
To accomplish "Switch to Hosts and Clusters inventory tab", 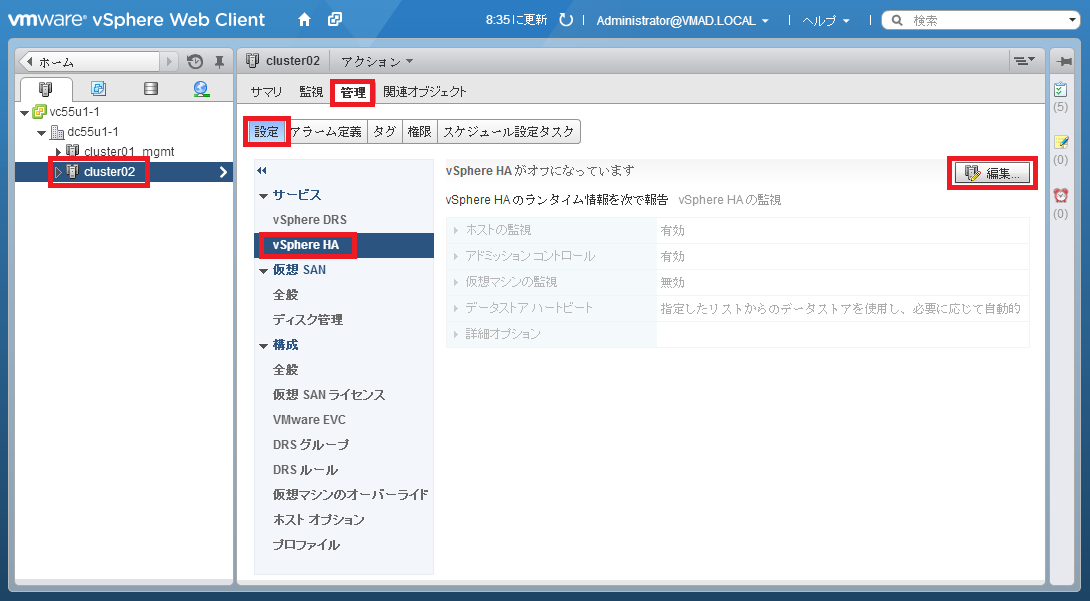I will [x=46, y=89].
